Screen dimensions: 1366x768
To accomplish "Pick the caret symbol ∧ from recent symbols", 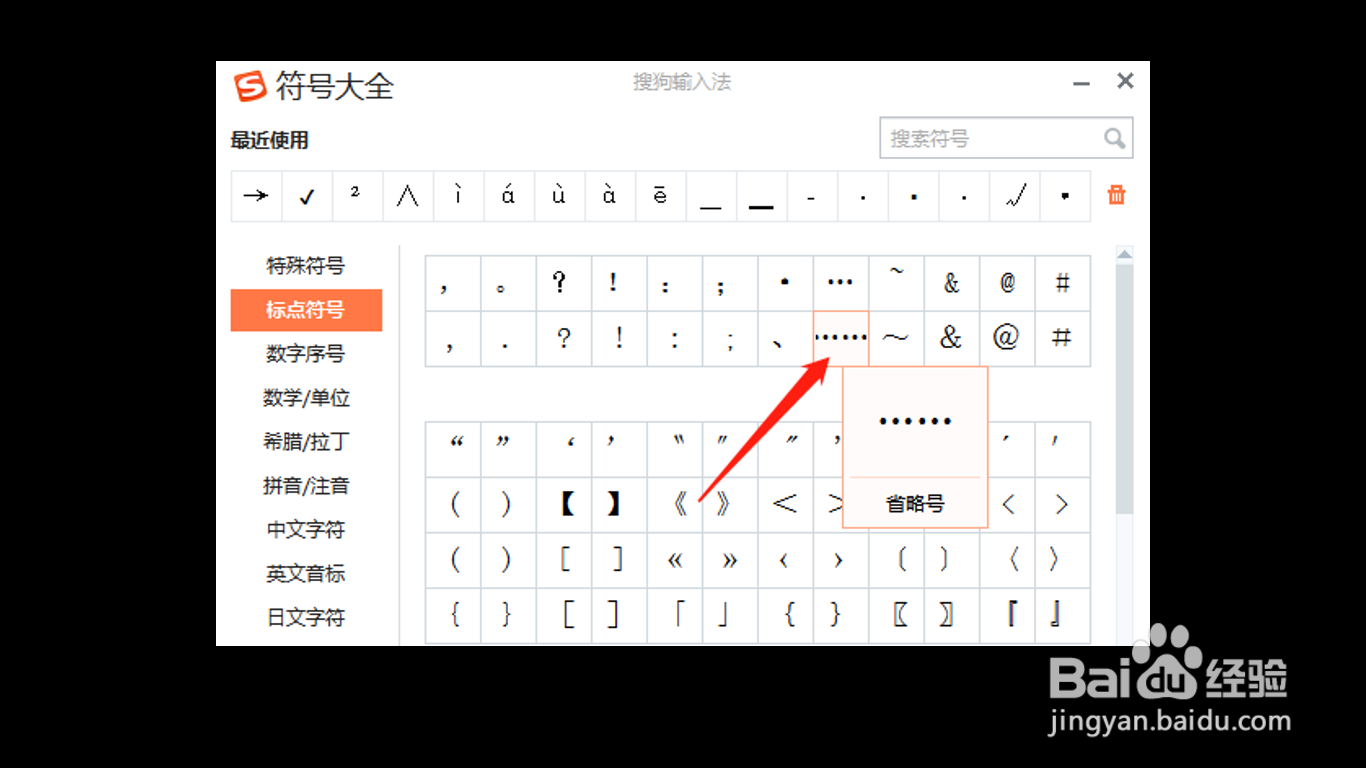I will click(408, 196).
